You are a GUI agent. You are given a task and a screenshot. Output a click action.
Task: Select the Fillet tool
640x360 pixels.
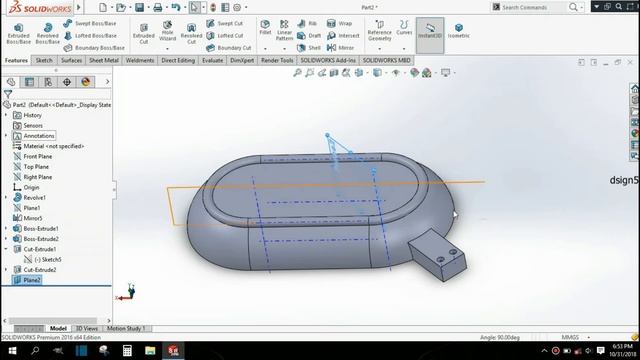click(x=265, y=28)
